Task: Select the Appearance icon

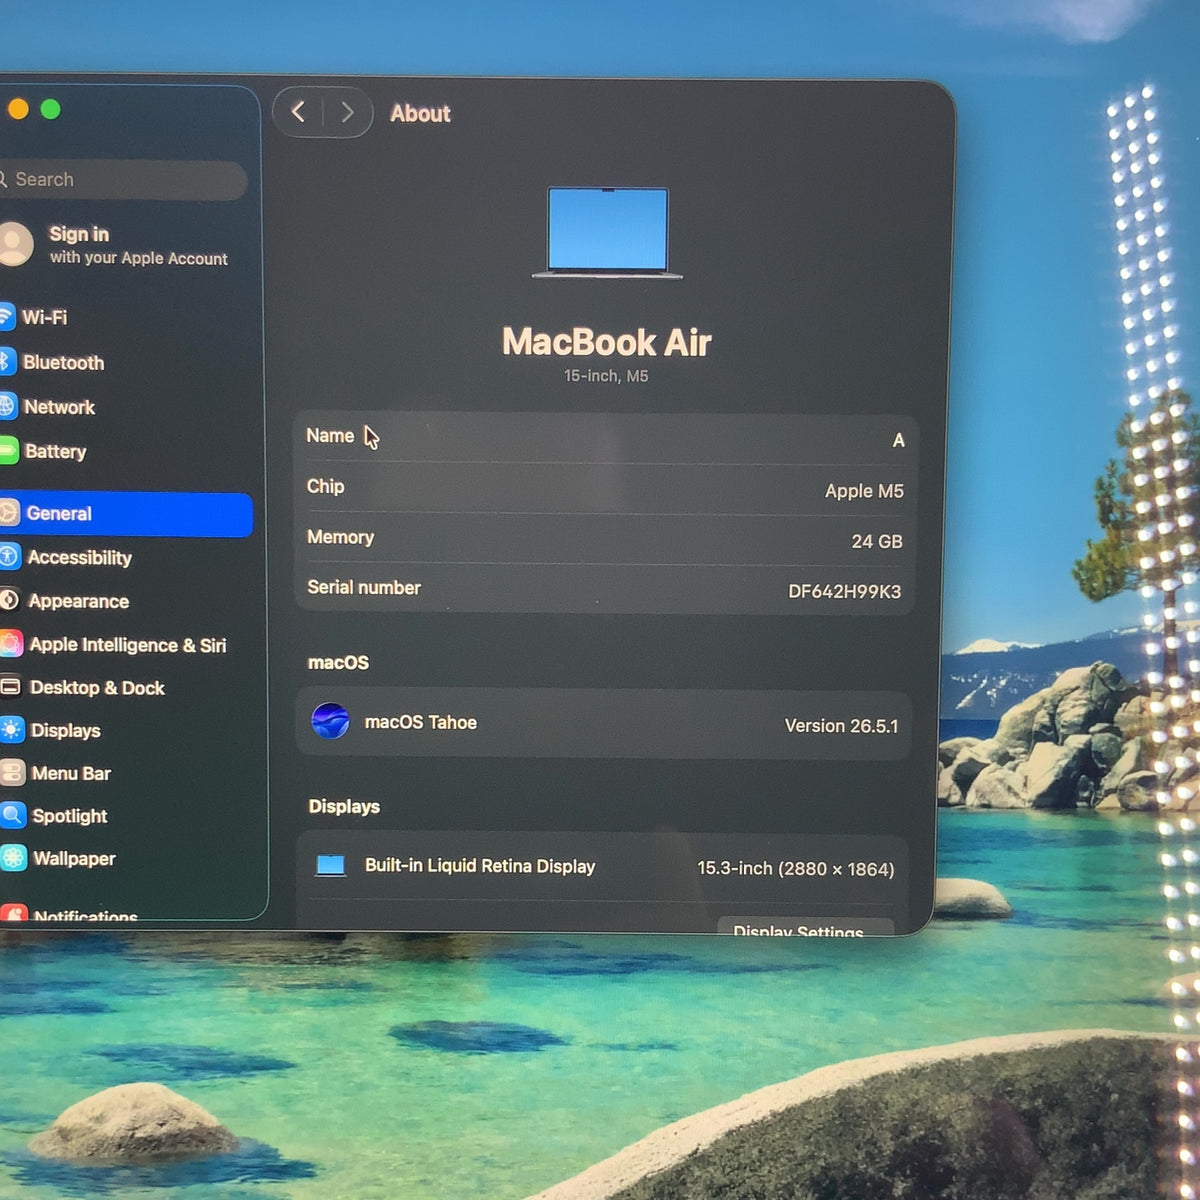Action: click(x=9, y=600)
